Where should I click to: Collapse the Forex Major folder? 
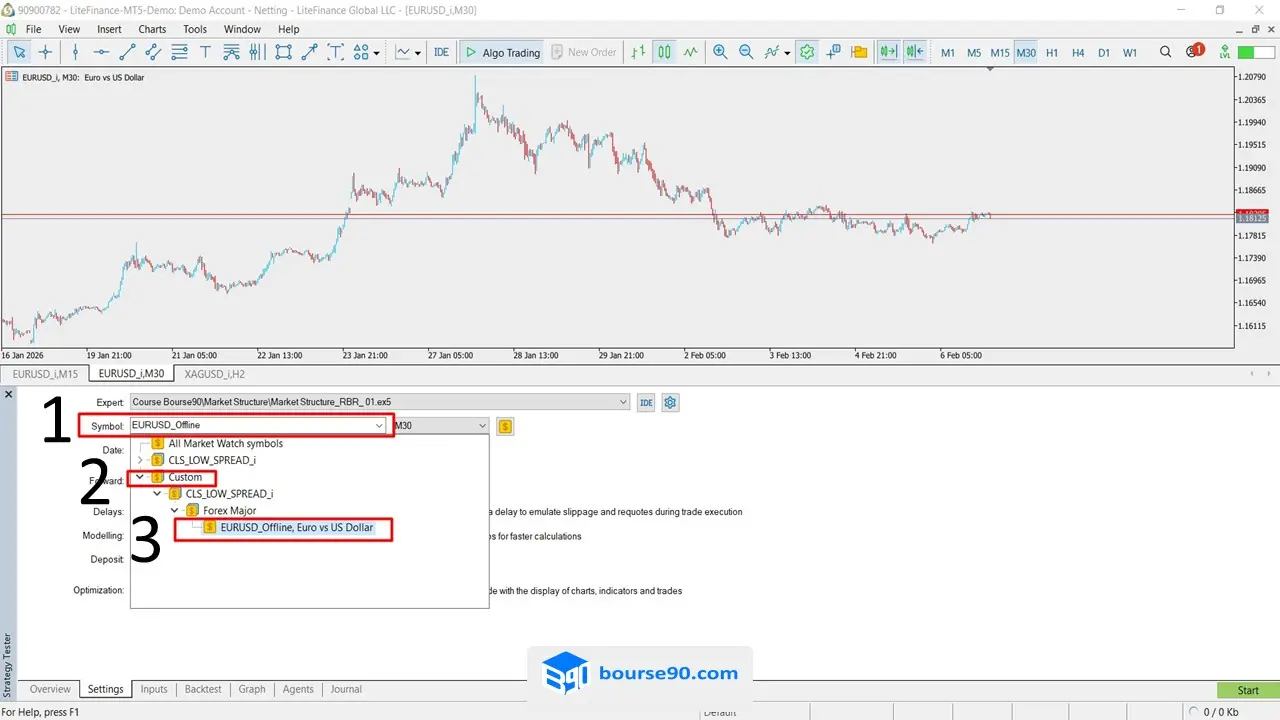[x=175, y=510]
